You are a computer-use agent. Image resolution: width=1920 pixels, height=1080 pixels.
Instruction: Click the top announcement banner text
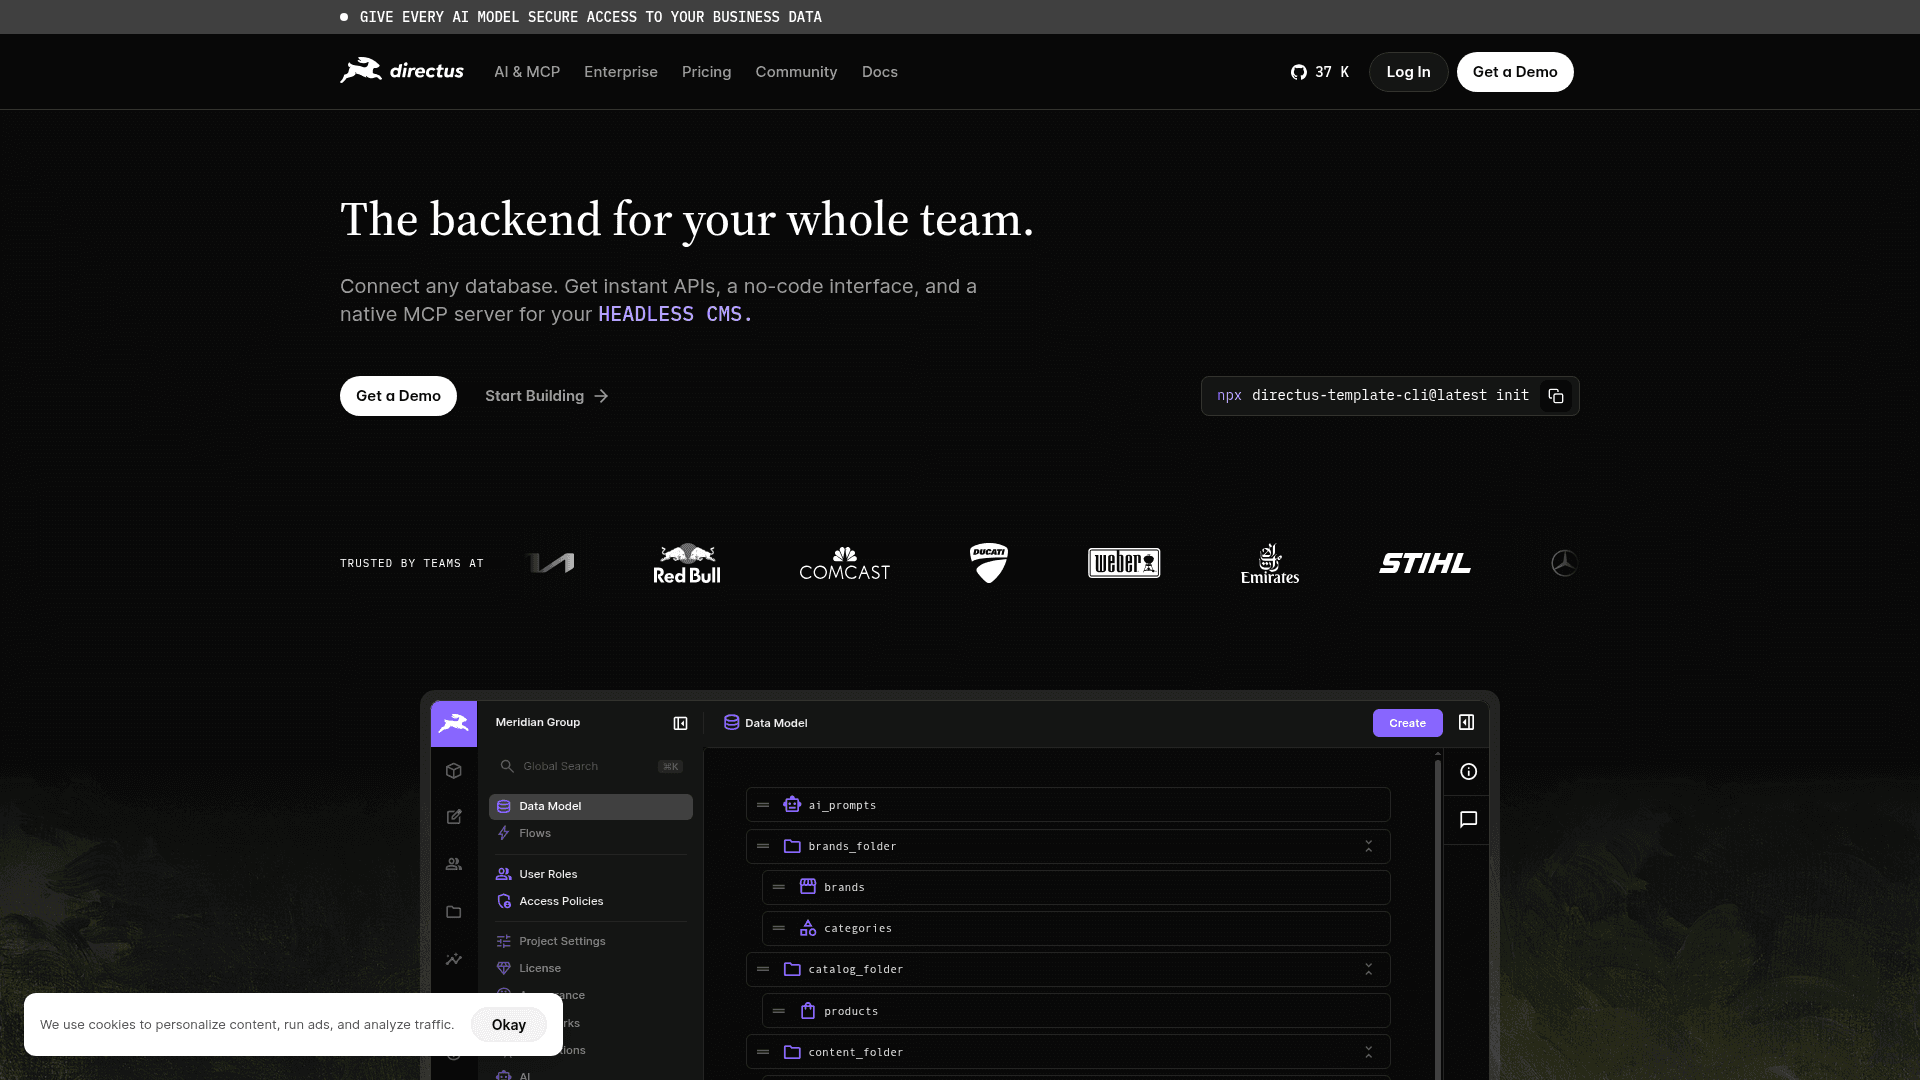(591, 17)
